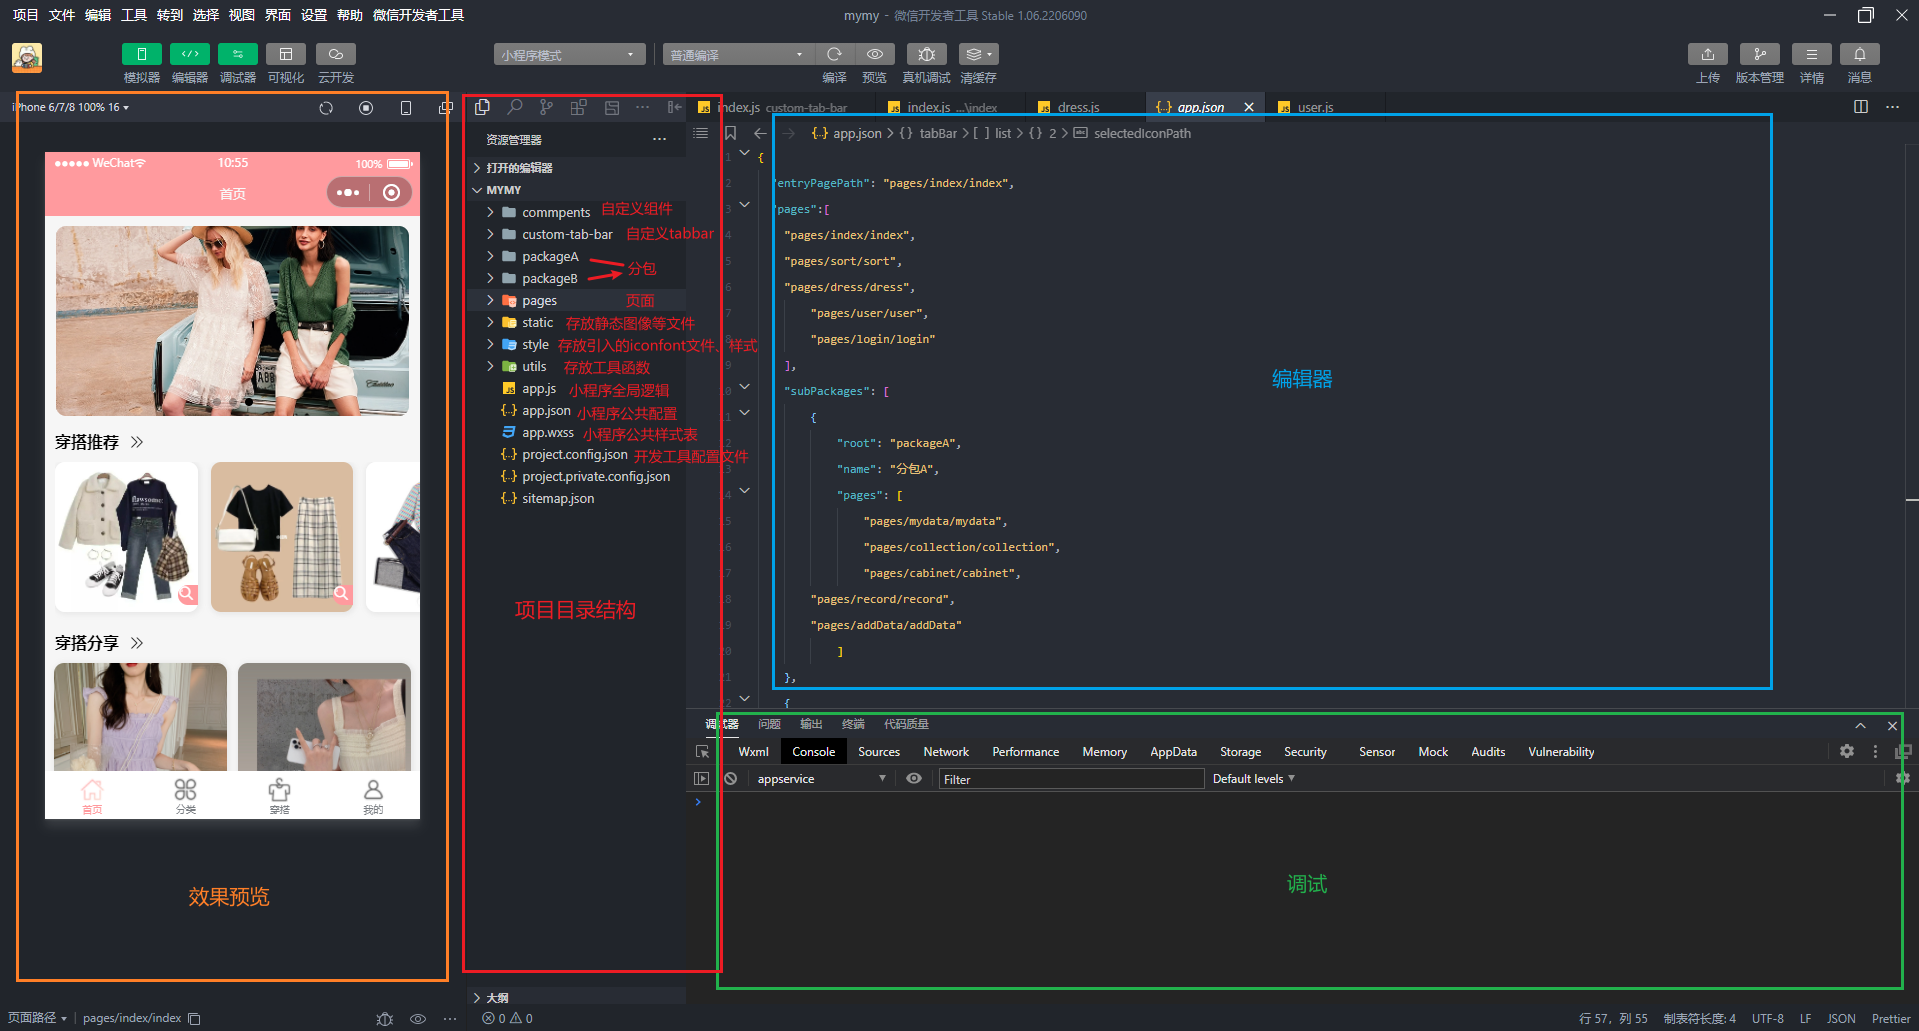The height and width of the screenshot is (1031, 1919).
Task: Toggle the simulator (模拟器) panel button
Action: pyautogui.click(x=141, y=54)
